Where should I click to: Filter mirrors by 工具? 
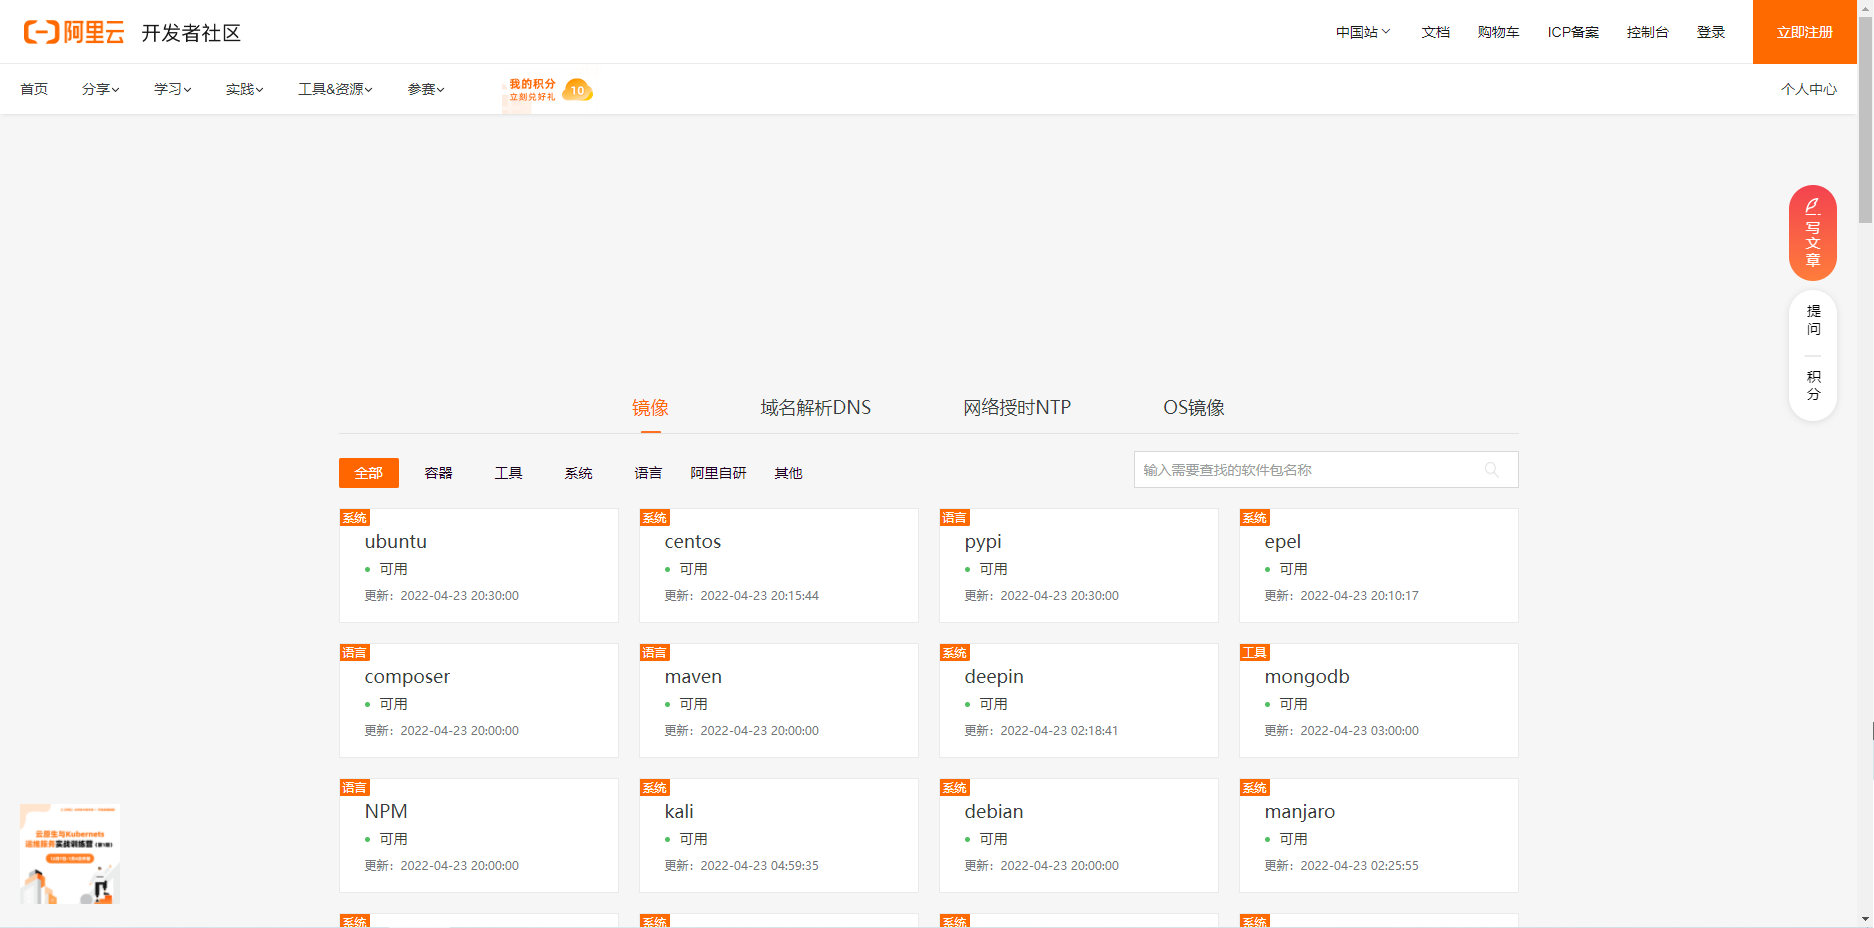tap(508, 473)
